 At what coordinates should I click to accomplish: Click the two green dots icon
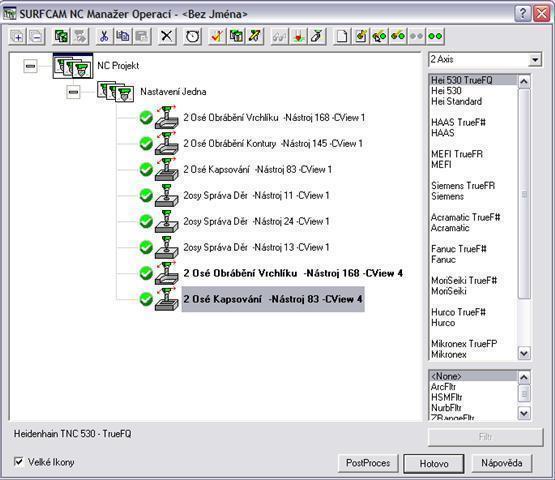pyautogui.click(x=435, y=36)
